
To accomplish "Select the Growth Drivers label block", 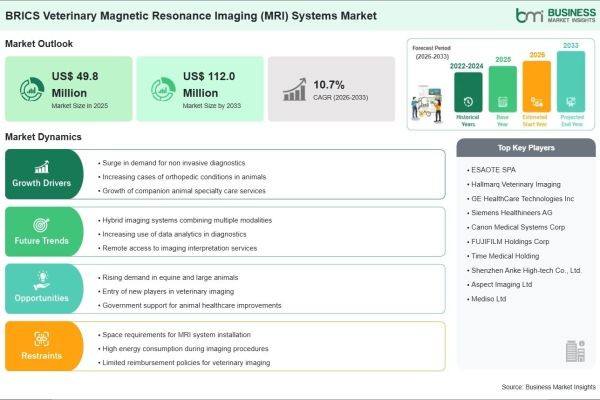I will click(x=44, y=174).
